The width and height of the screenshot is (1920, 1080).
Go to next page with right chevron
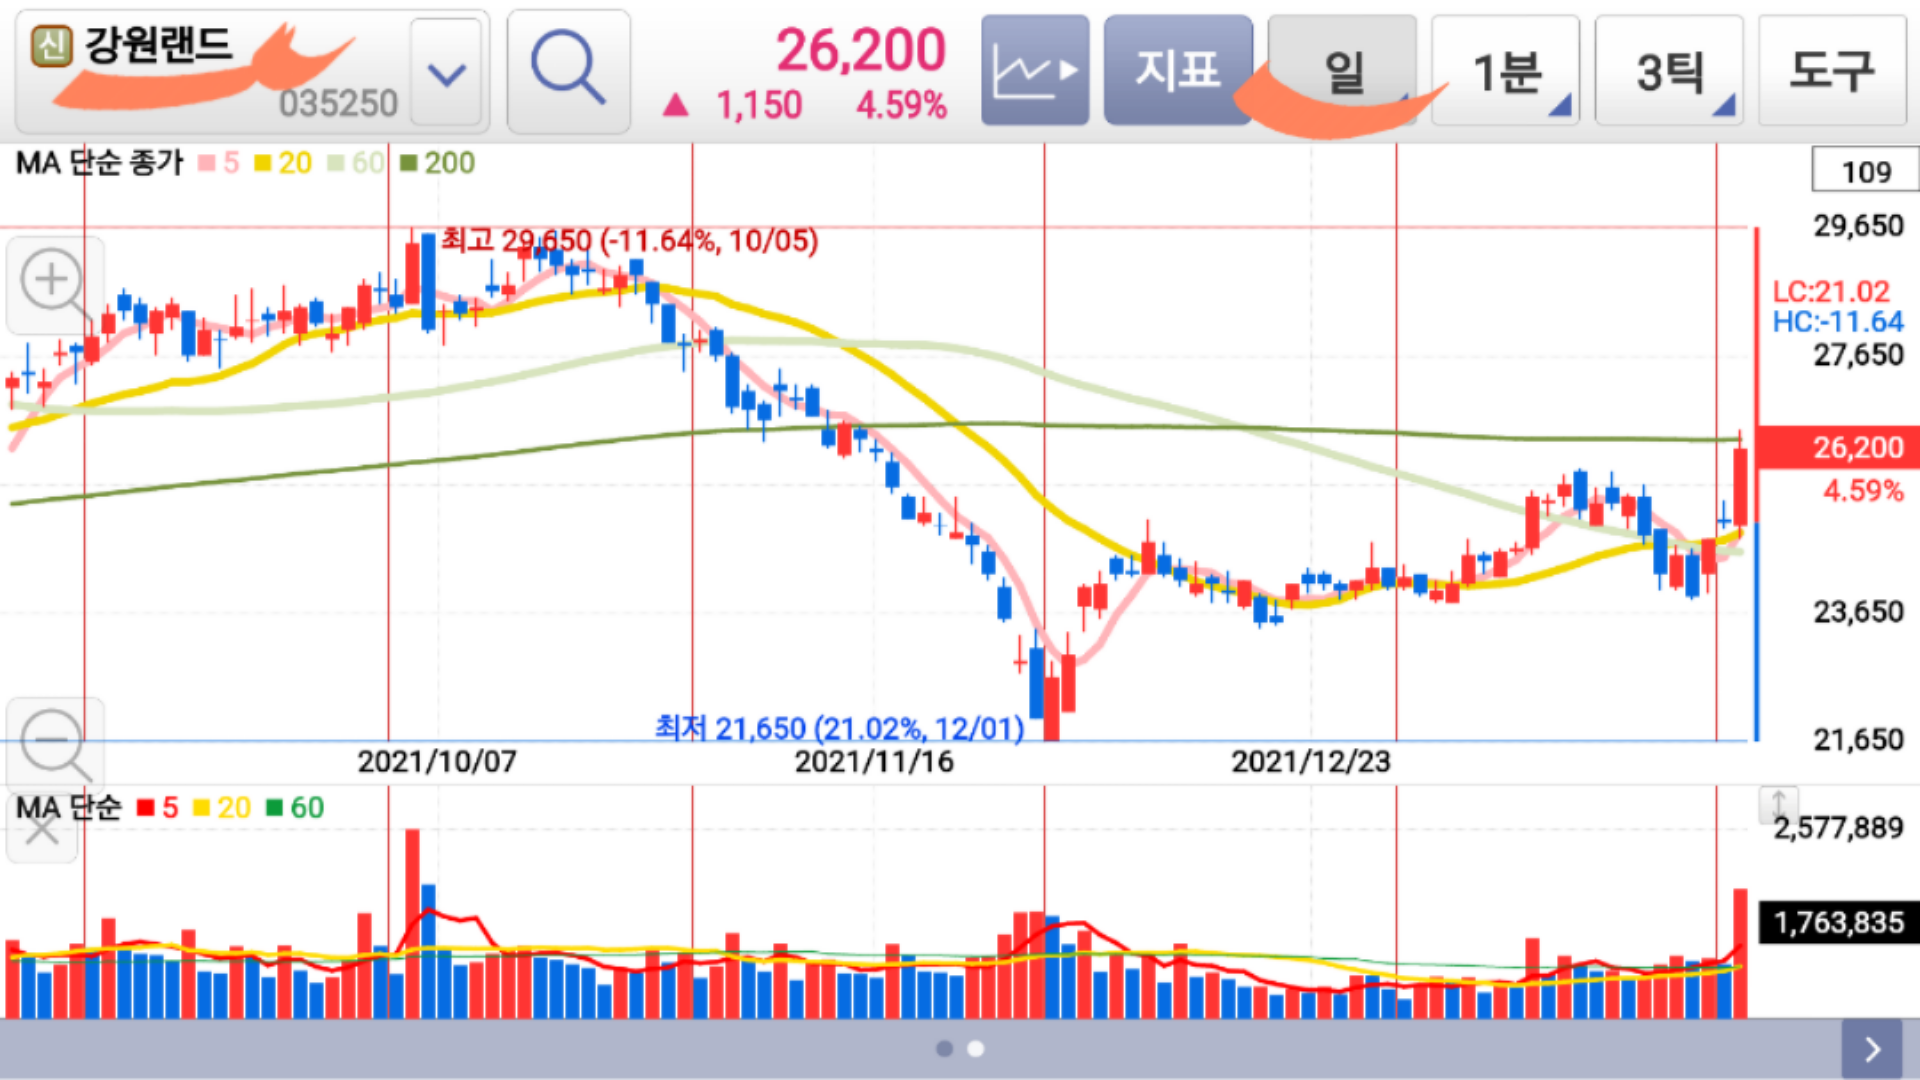pyautogui.click(x=1872, y=1049)
